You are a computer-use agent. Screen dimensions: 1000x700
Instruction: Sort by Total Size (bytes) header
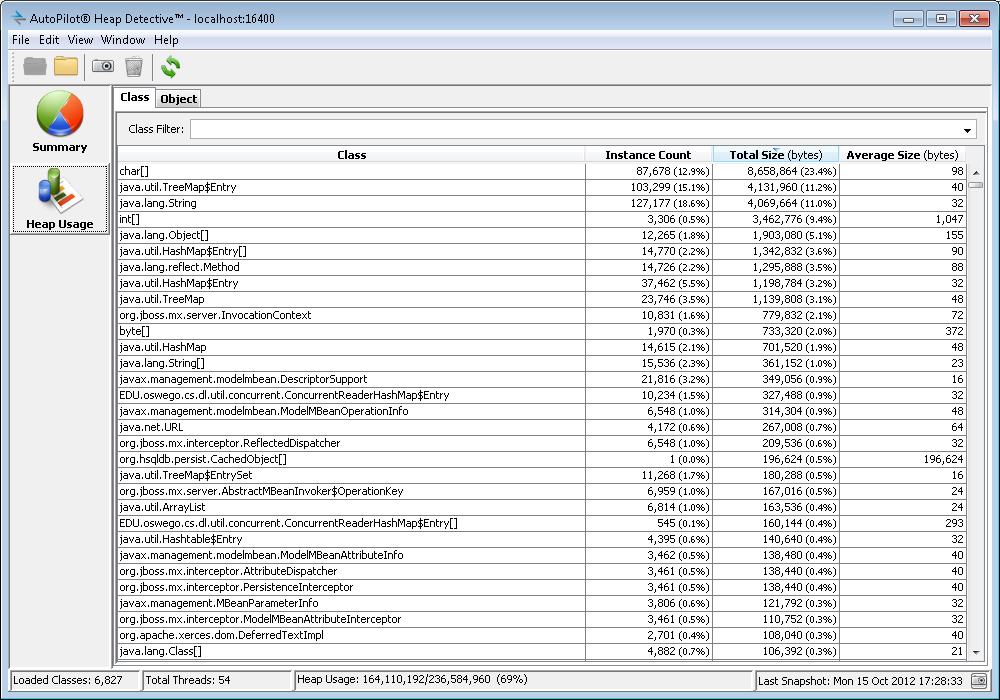[x=776, y=155]
